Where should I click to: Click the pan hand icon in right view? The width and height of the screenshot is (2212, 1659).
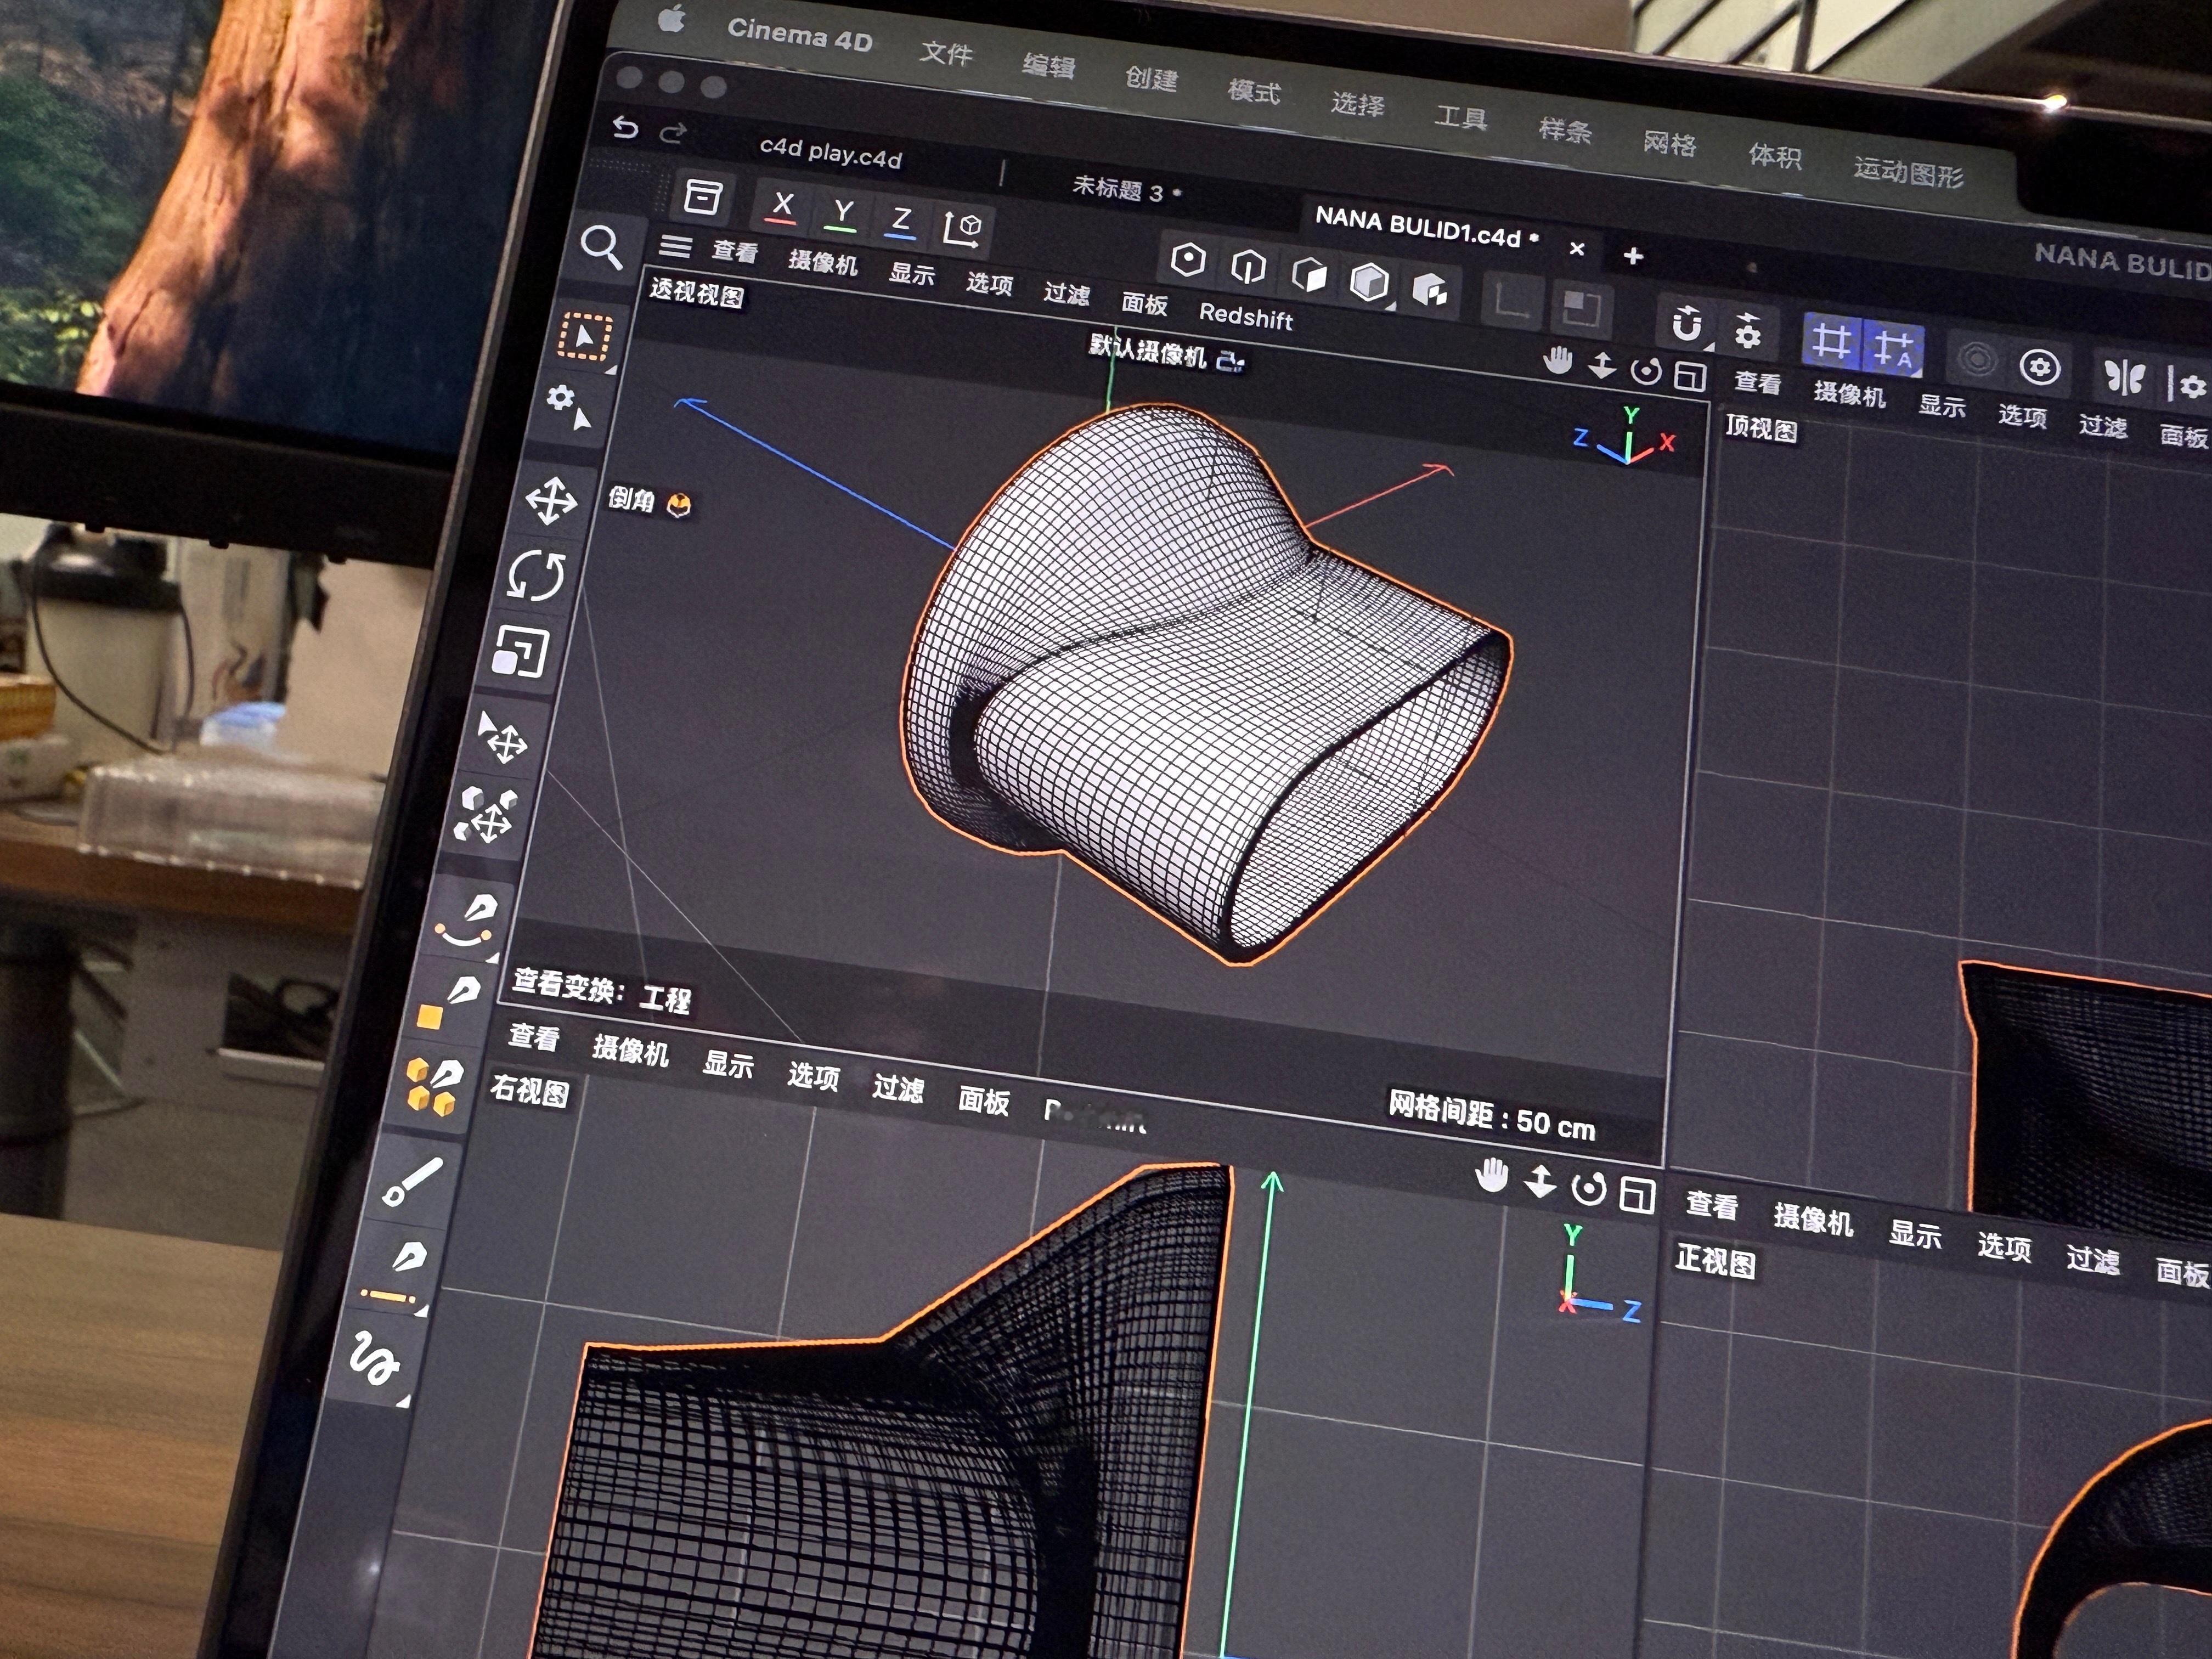[x=1492, y=1175]
